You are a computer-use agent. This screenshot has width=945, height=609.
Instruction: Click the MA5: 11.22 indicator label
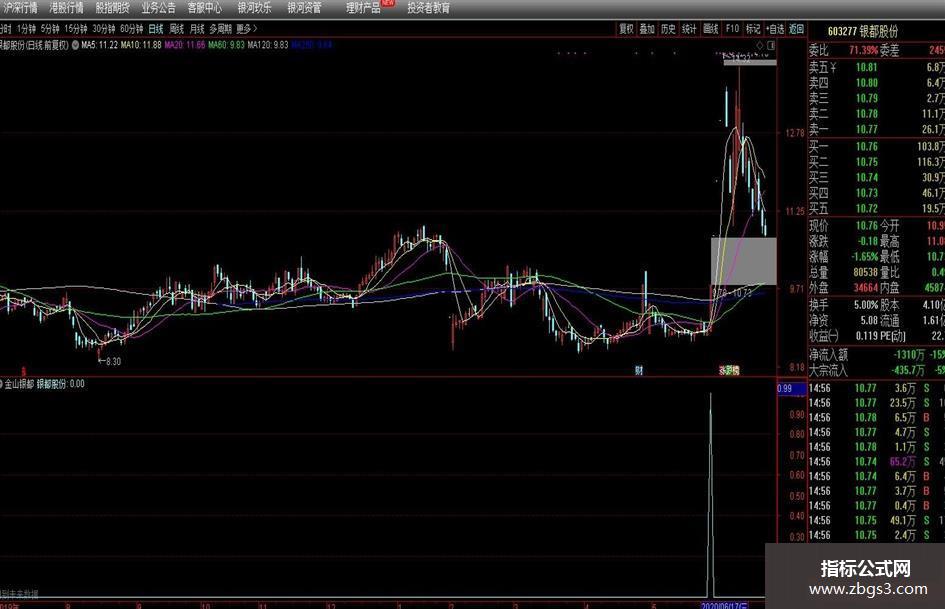tap(99, 45)
